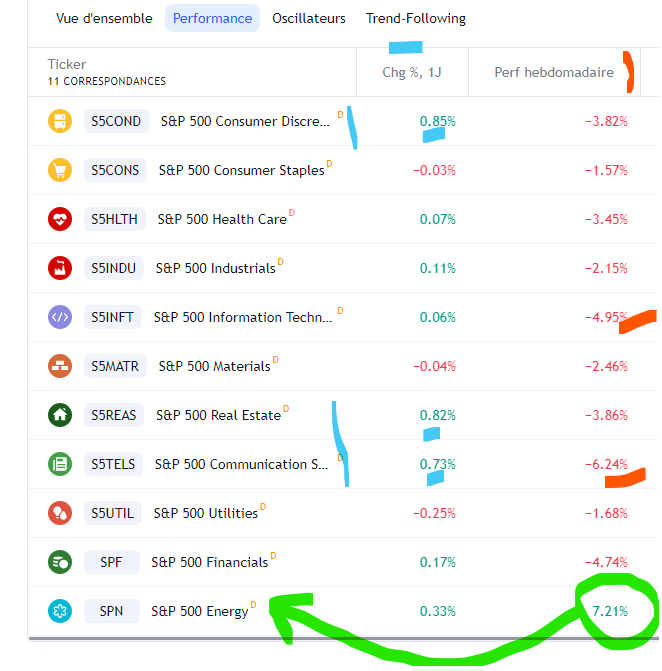The image size is (662, 671).
Task: Open the S5CONS ticker badge
Action: click(115, 170)
